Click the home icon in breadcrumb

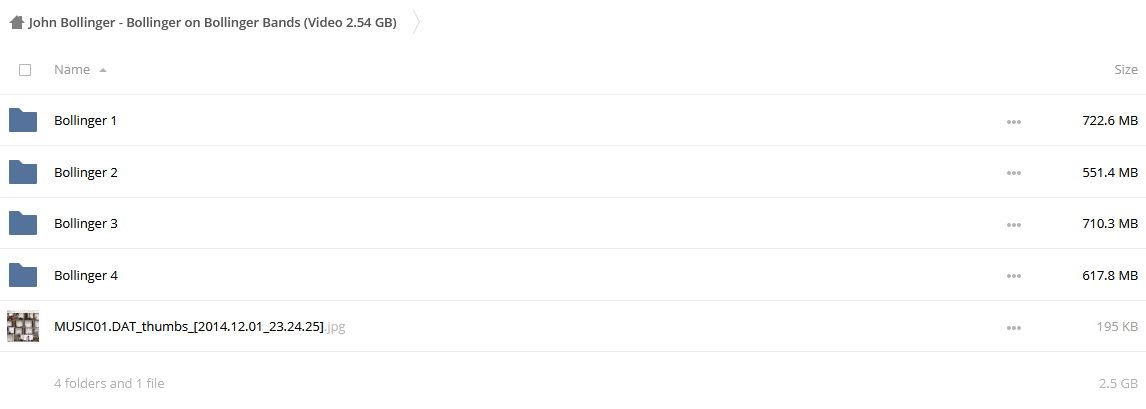click(x=17, y=23)
